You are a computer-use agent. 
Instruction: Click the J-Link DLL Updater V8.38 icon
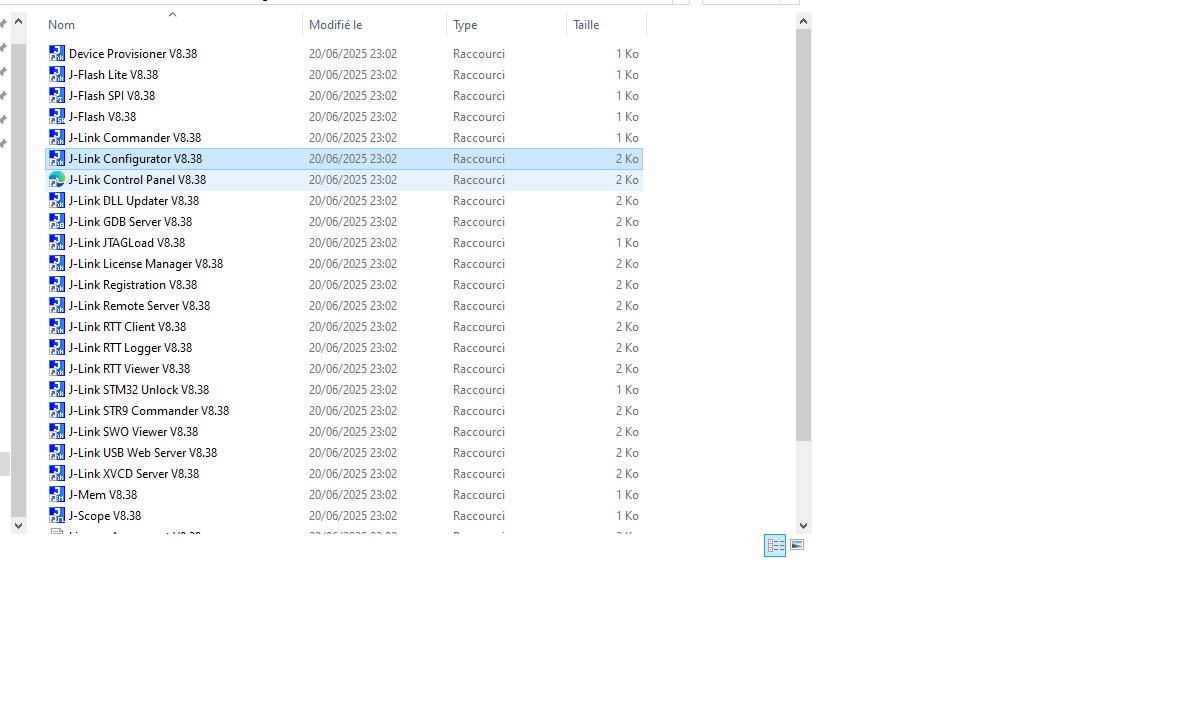pyautogui.click(x=57, y=201)
